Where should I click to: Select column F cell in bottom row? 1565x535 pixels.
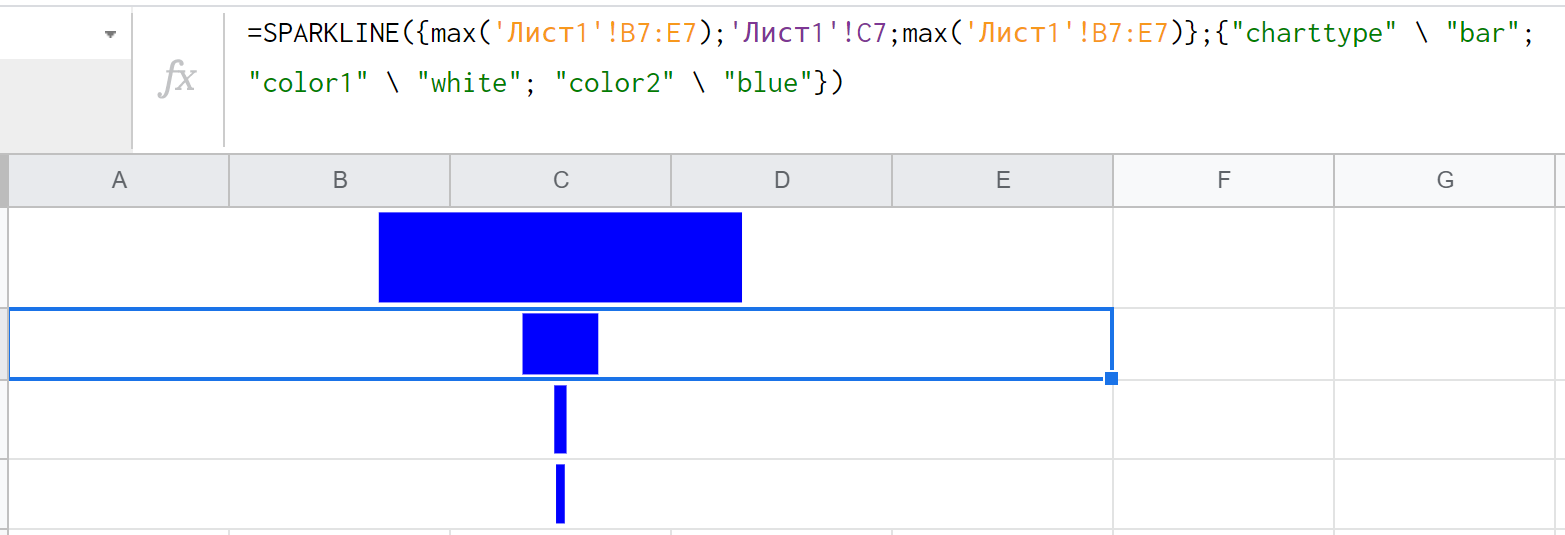coord(1224,493)
